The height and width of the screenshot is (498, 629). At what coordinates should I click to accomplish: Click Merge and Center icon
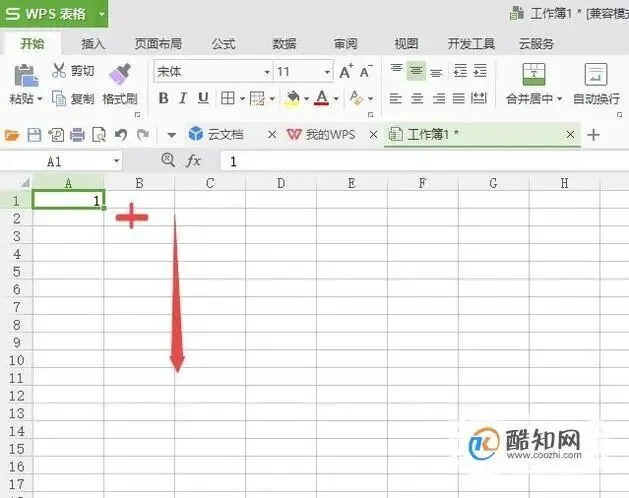pyautogui.click(x=534, y=74)
